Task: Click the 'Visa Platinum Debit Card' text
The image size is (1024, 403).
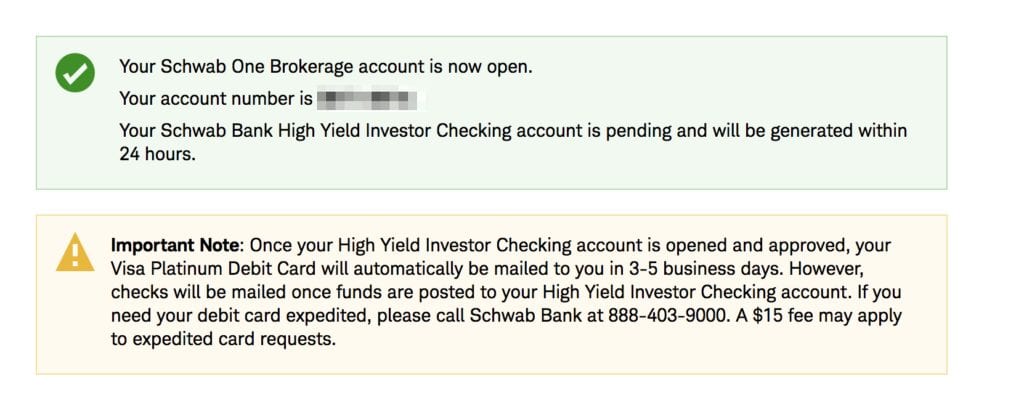Action: coord(210,269)
